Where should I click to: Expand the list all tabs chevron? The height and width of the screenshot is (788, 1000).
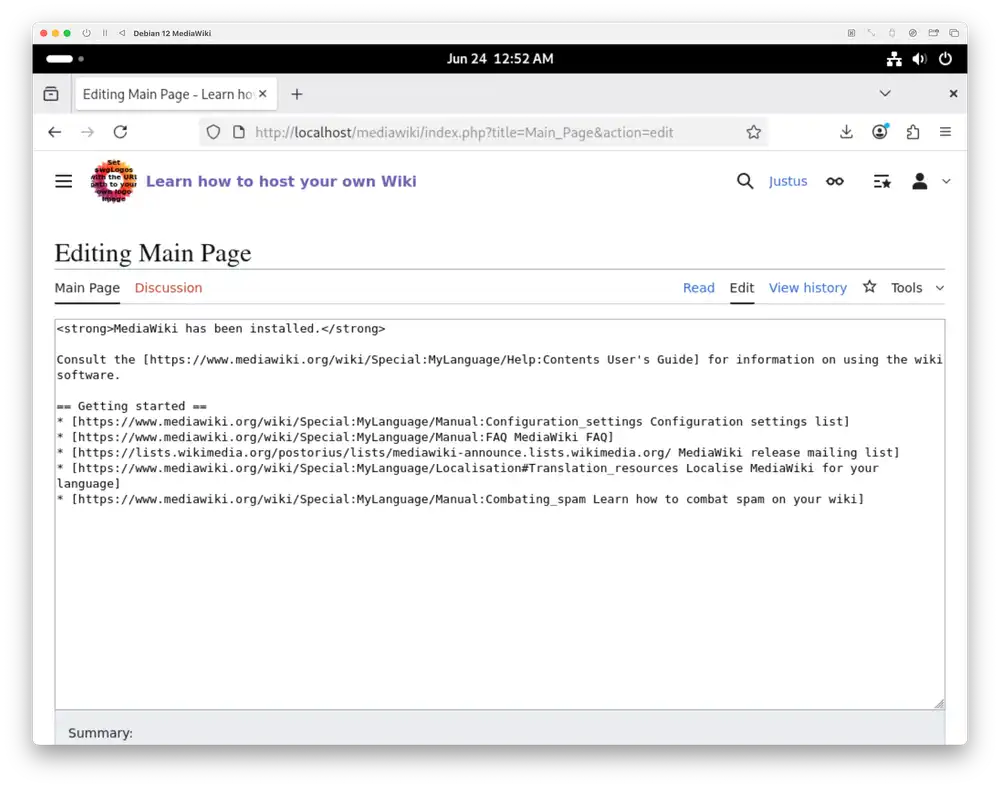tap(885, 94)
